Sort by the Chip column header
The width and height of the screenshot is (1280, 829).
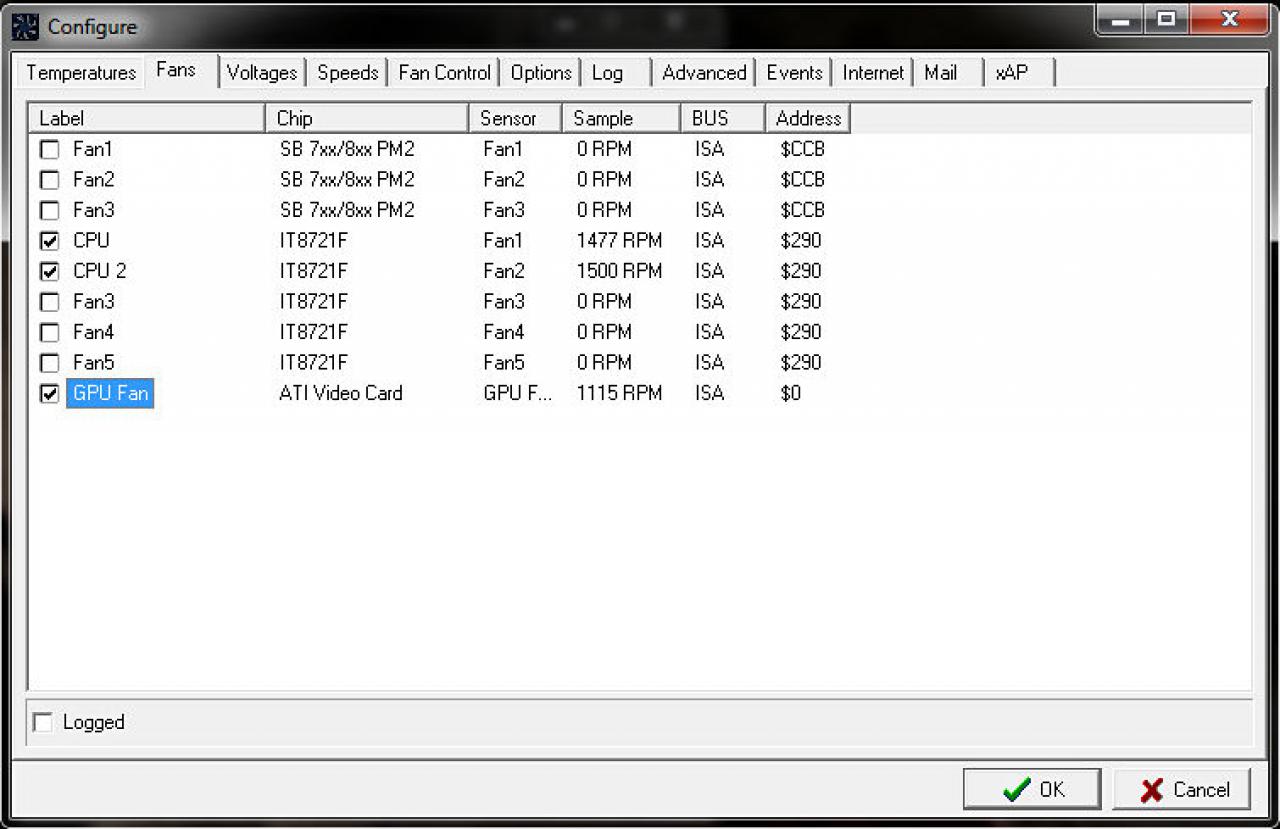click(367, 118)
